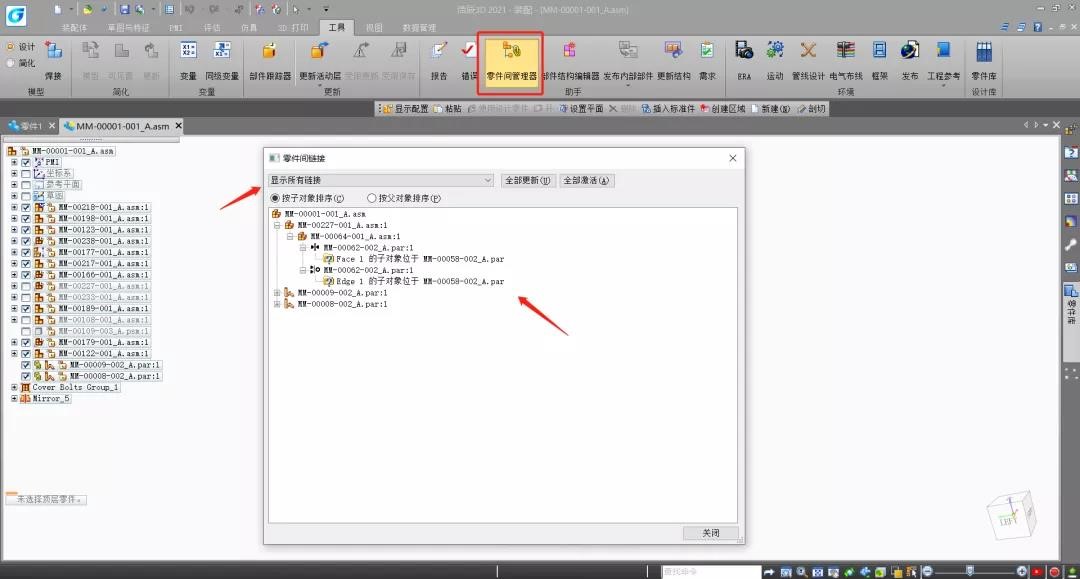This screenshot has width=1080, height=579.
Task: Expand the Mirror_5 node
Action: coord(14,399)
